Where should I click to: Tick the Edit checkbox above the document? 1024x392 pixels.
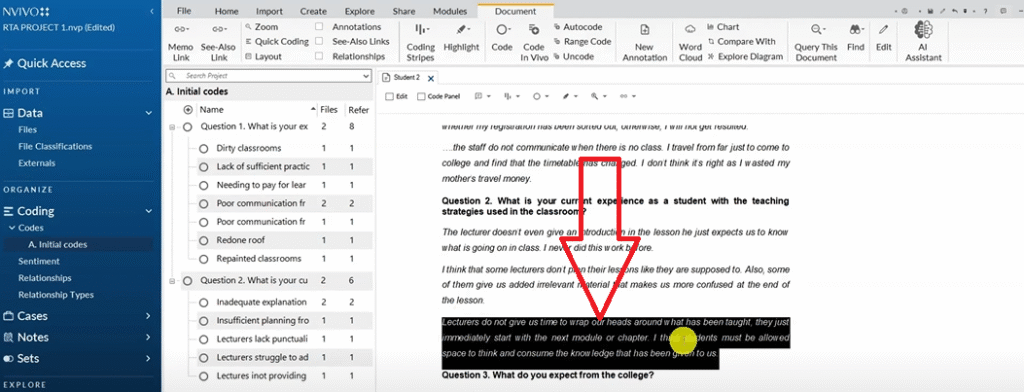390,96
